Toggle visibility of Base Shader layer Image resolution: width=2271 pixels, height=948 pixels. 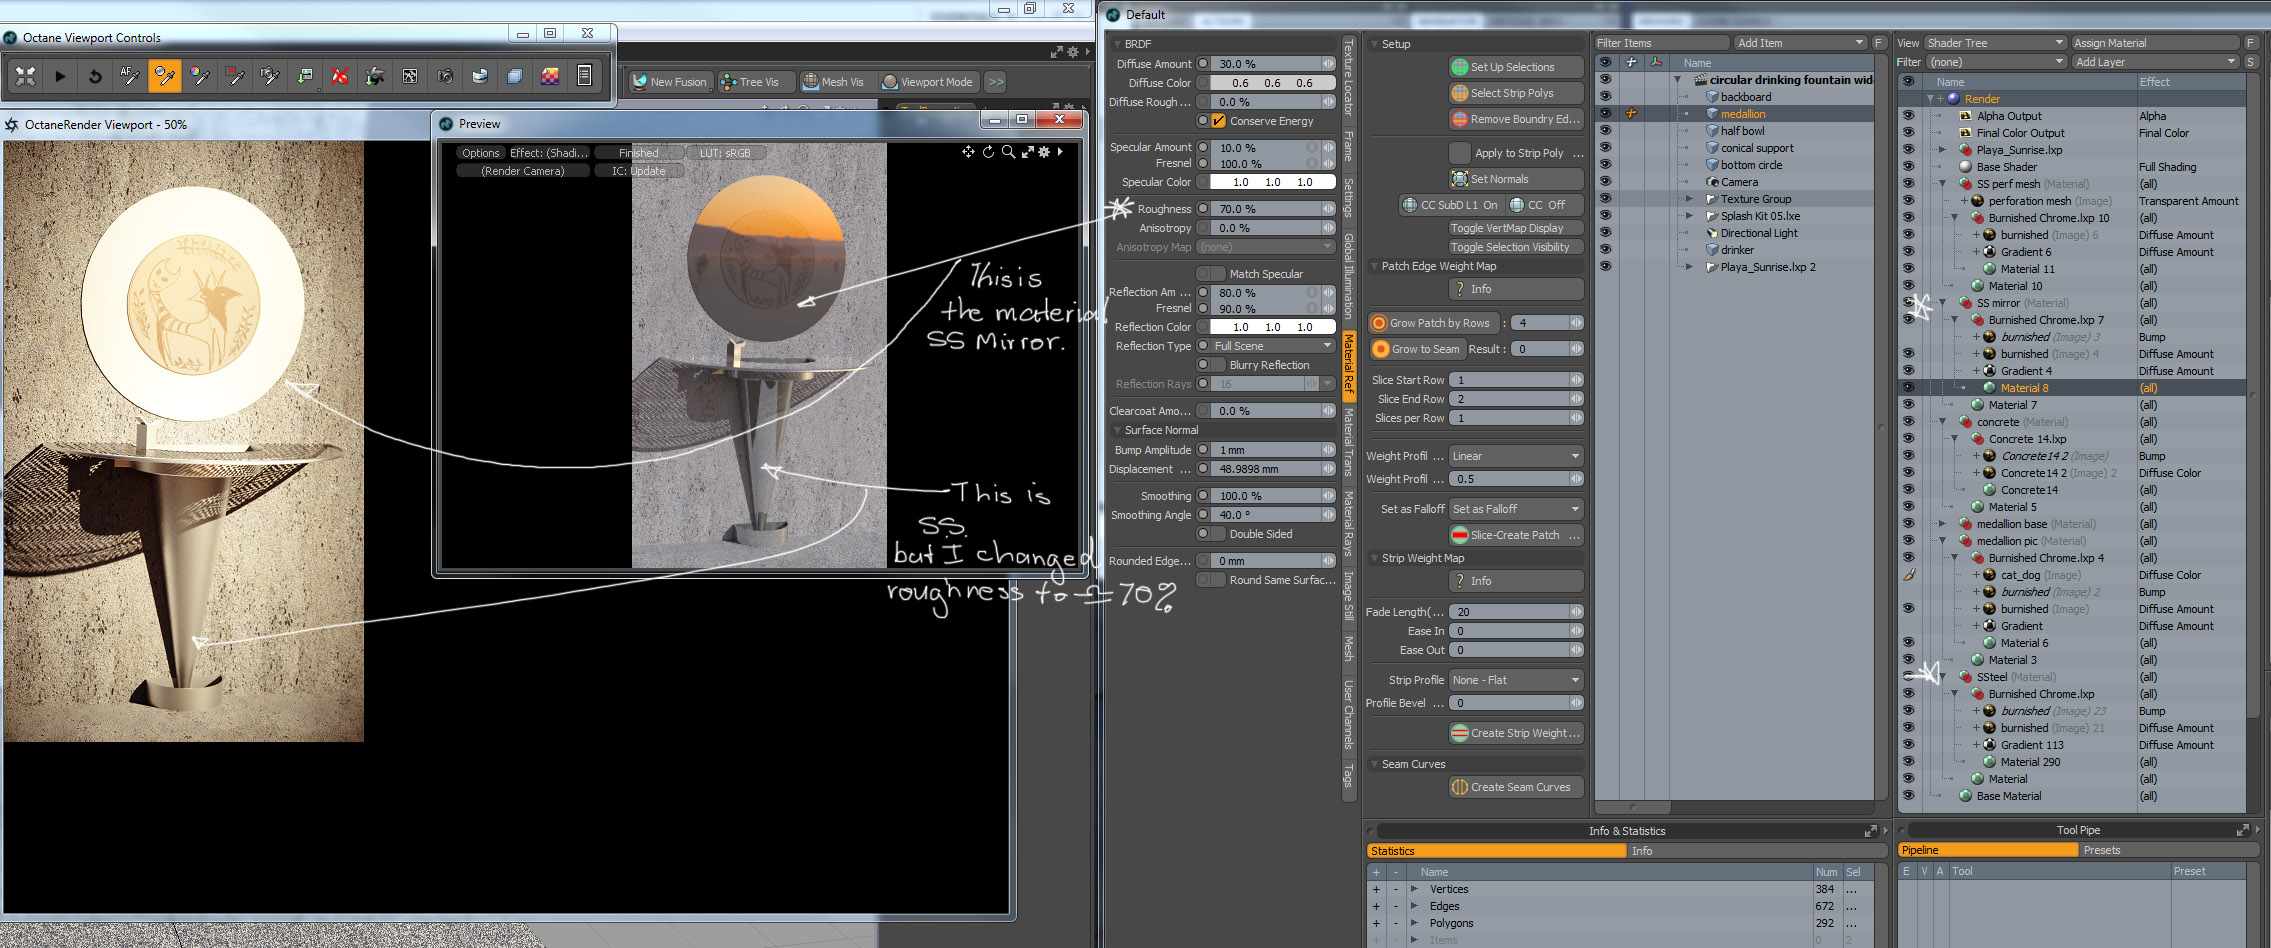(x=1909, y=167)
